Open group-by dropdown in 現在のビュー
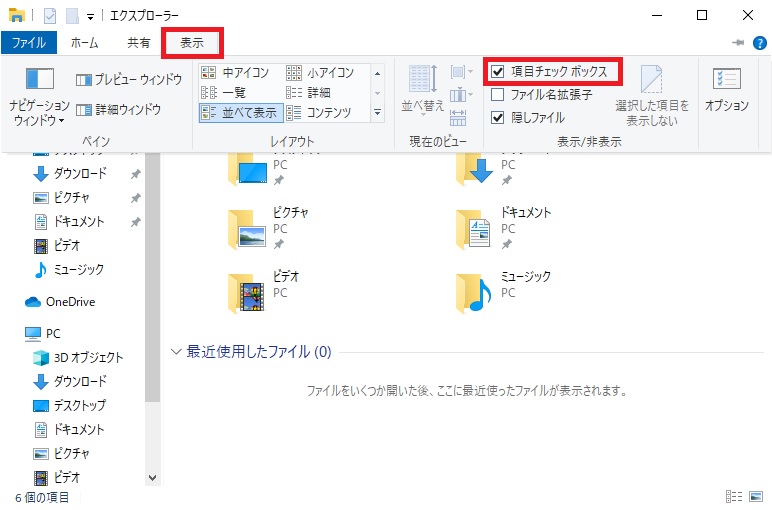 [461, 72]
